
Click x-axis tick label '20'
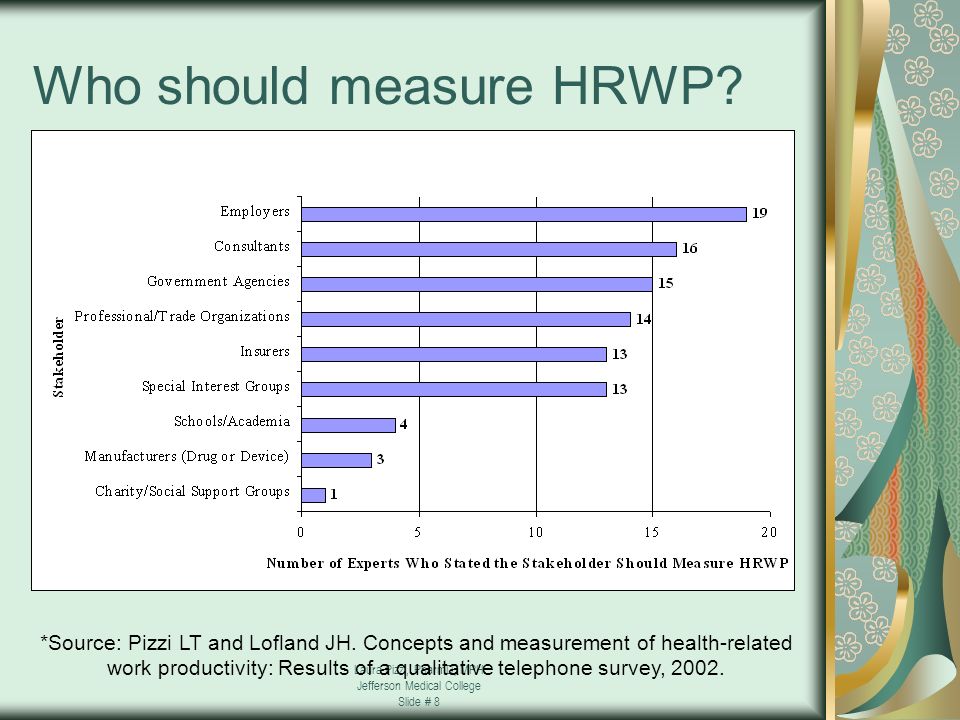click(769, 532)
